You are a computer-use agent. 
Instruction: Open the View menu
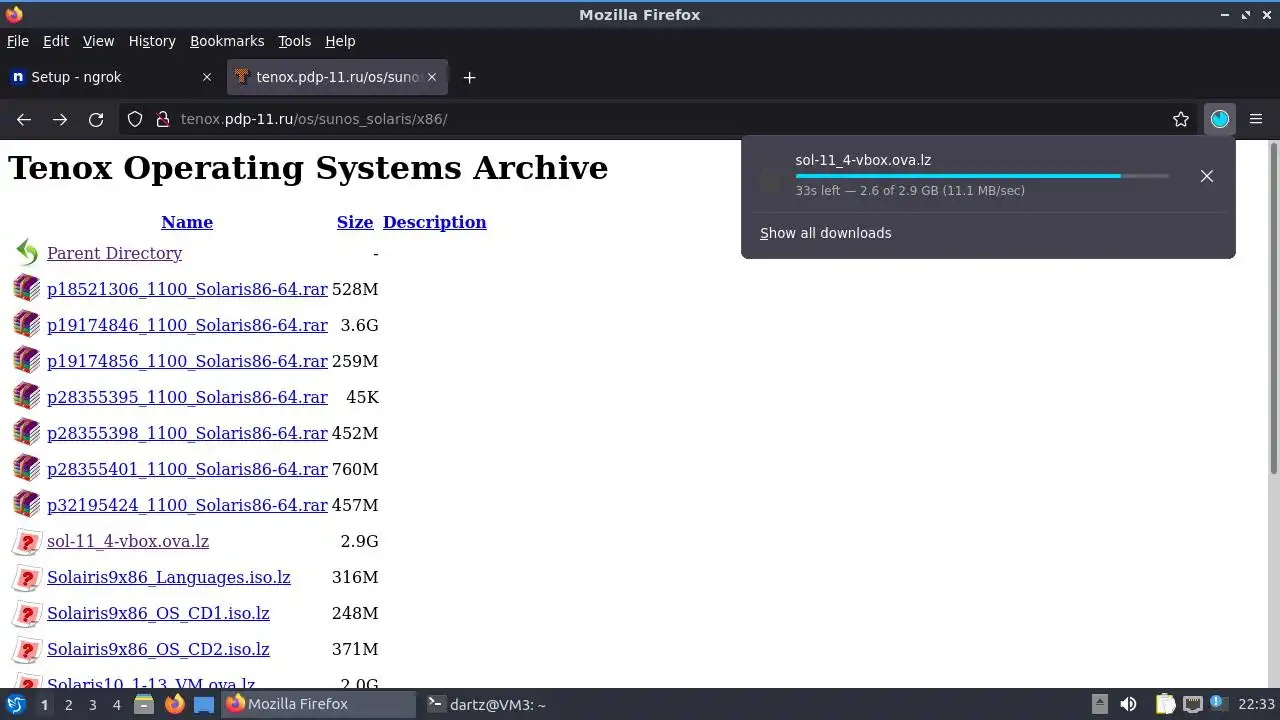[x=98, y=41]
